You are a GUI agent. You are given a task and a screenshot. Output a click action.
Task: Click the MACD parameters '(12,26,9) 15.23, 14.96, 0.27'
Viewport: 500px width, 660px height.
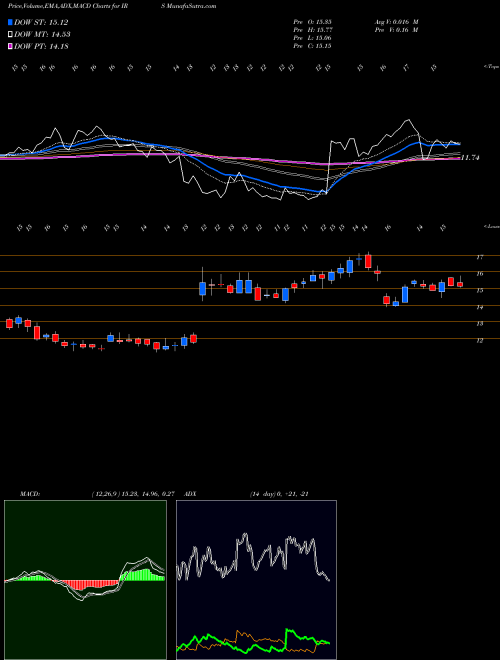coord(133,494)
